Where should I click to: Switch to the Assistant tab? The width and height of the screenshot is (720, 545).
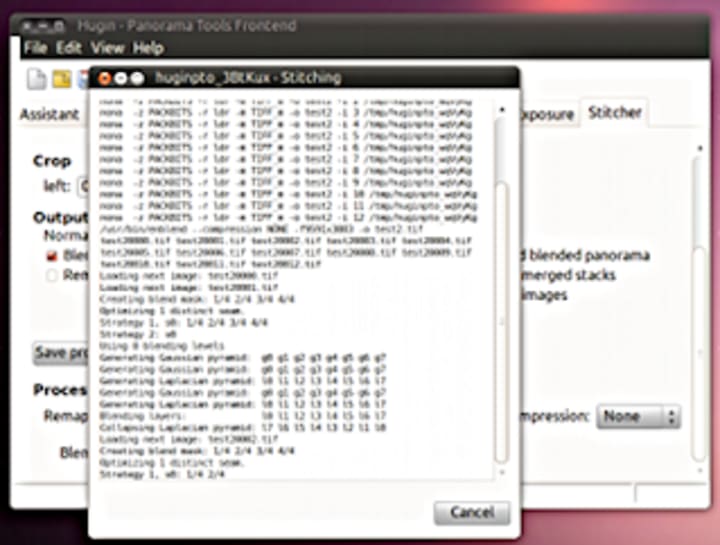(50, 114)
